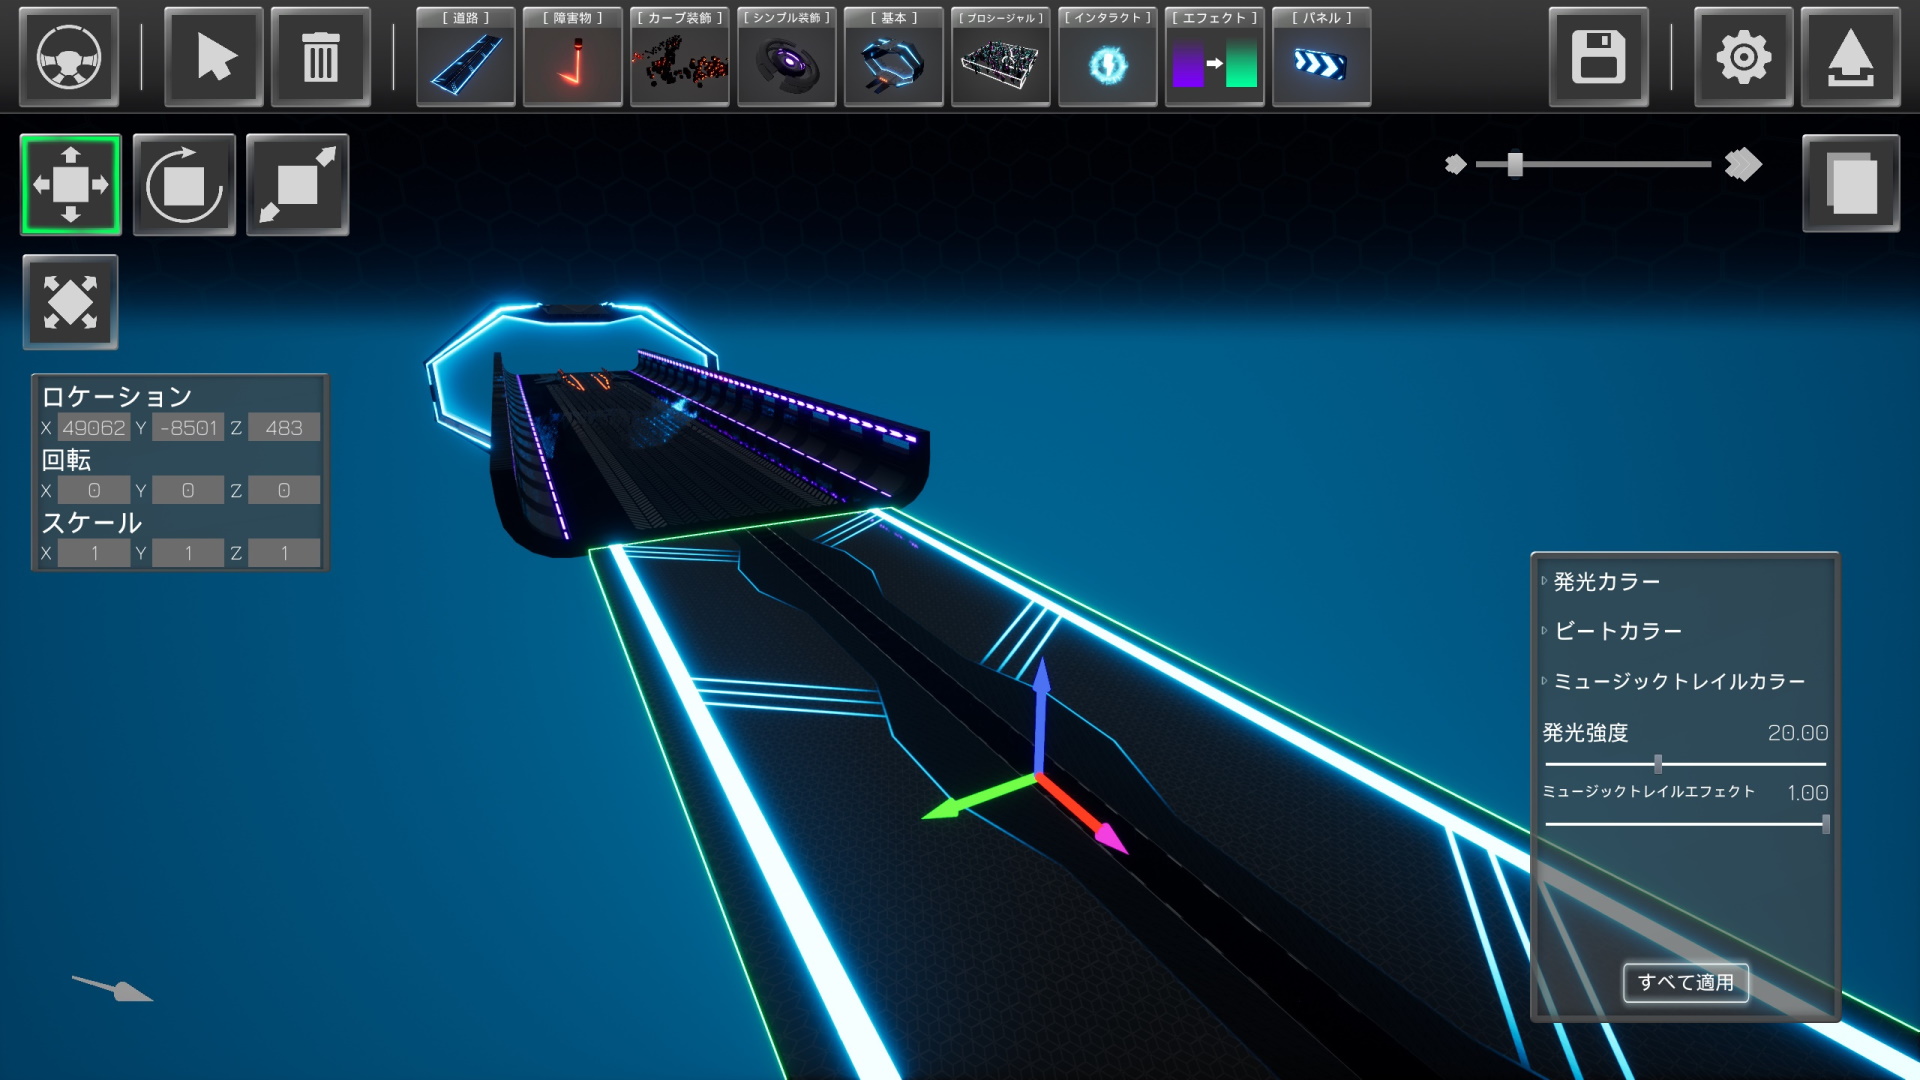Open the エフェクト category button
Image resolution: width=1920 pixels, height=1080 pixels.
coord(1215,57)
